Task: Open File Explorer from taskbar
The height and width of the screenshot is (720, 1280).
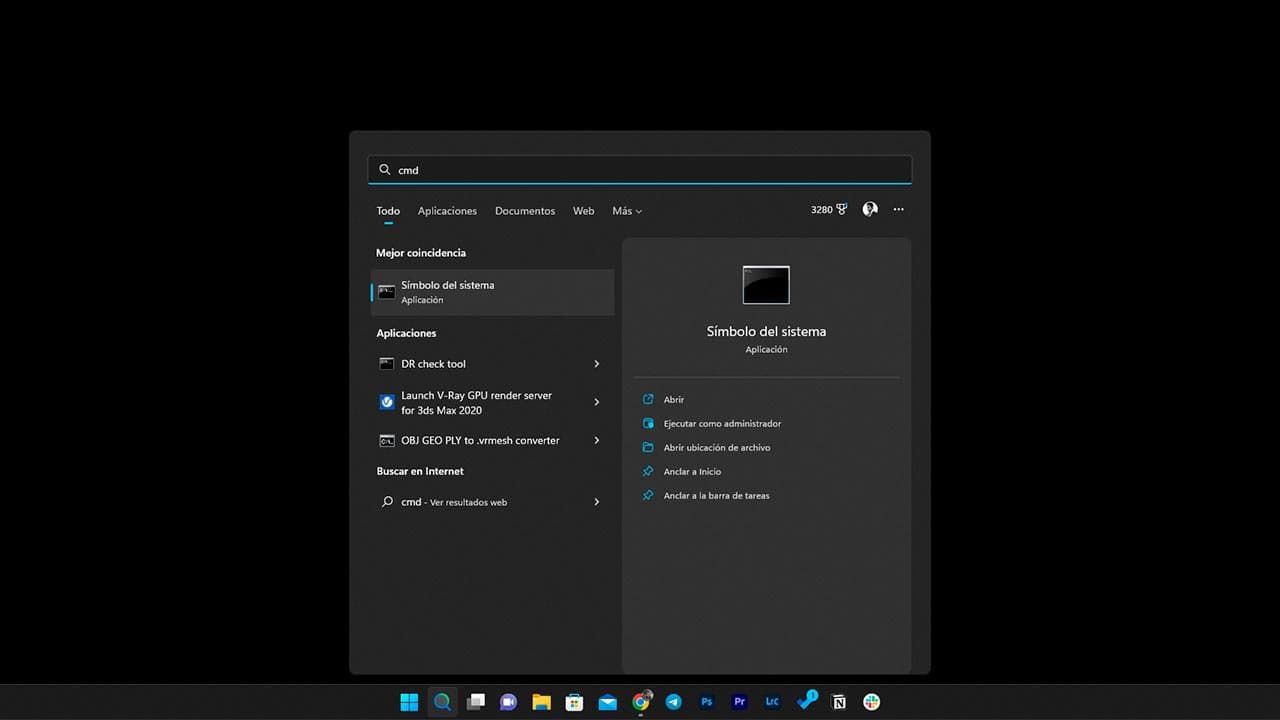Action: pyautogui.click(x=541, y=702)
